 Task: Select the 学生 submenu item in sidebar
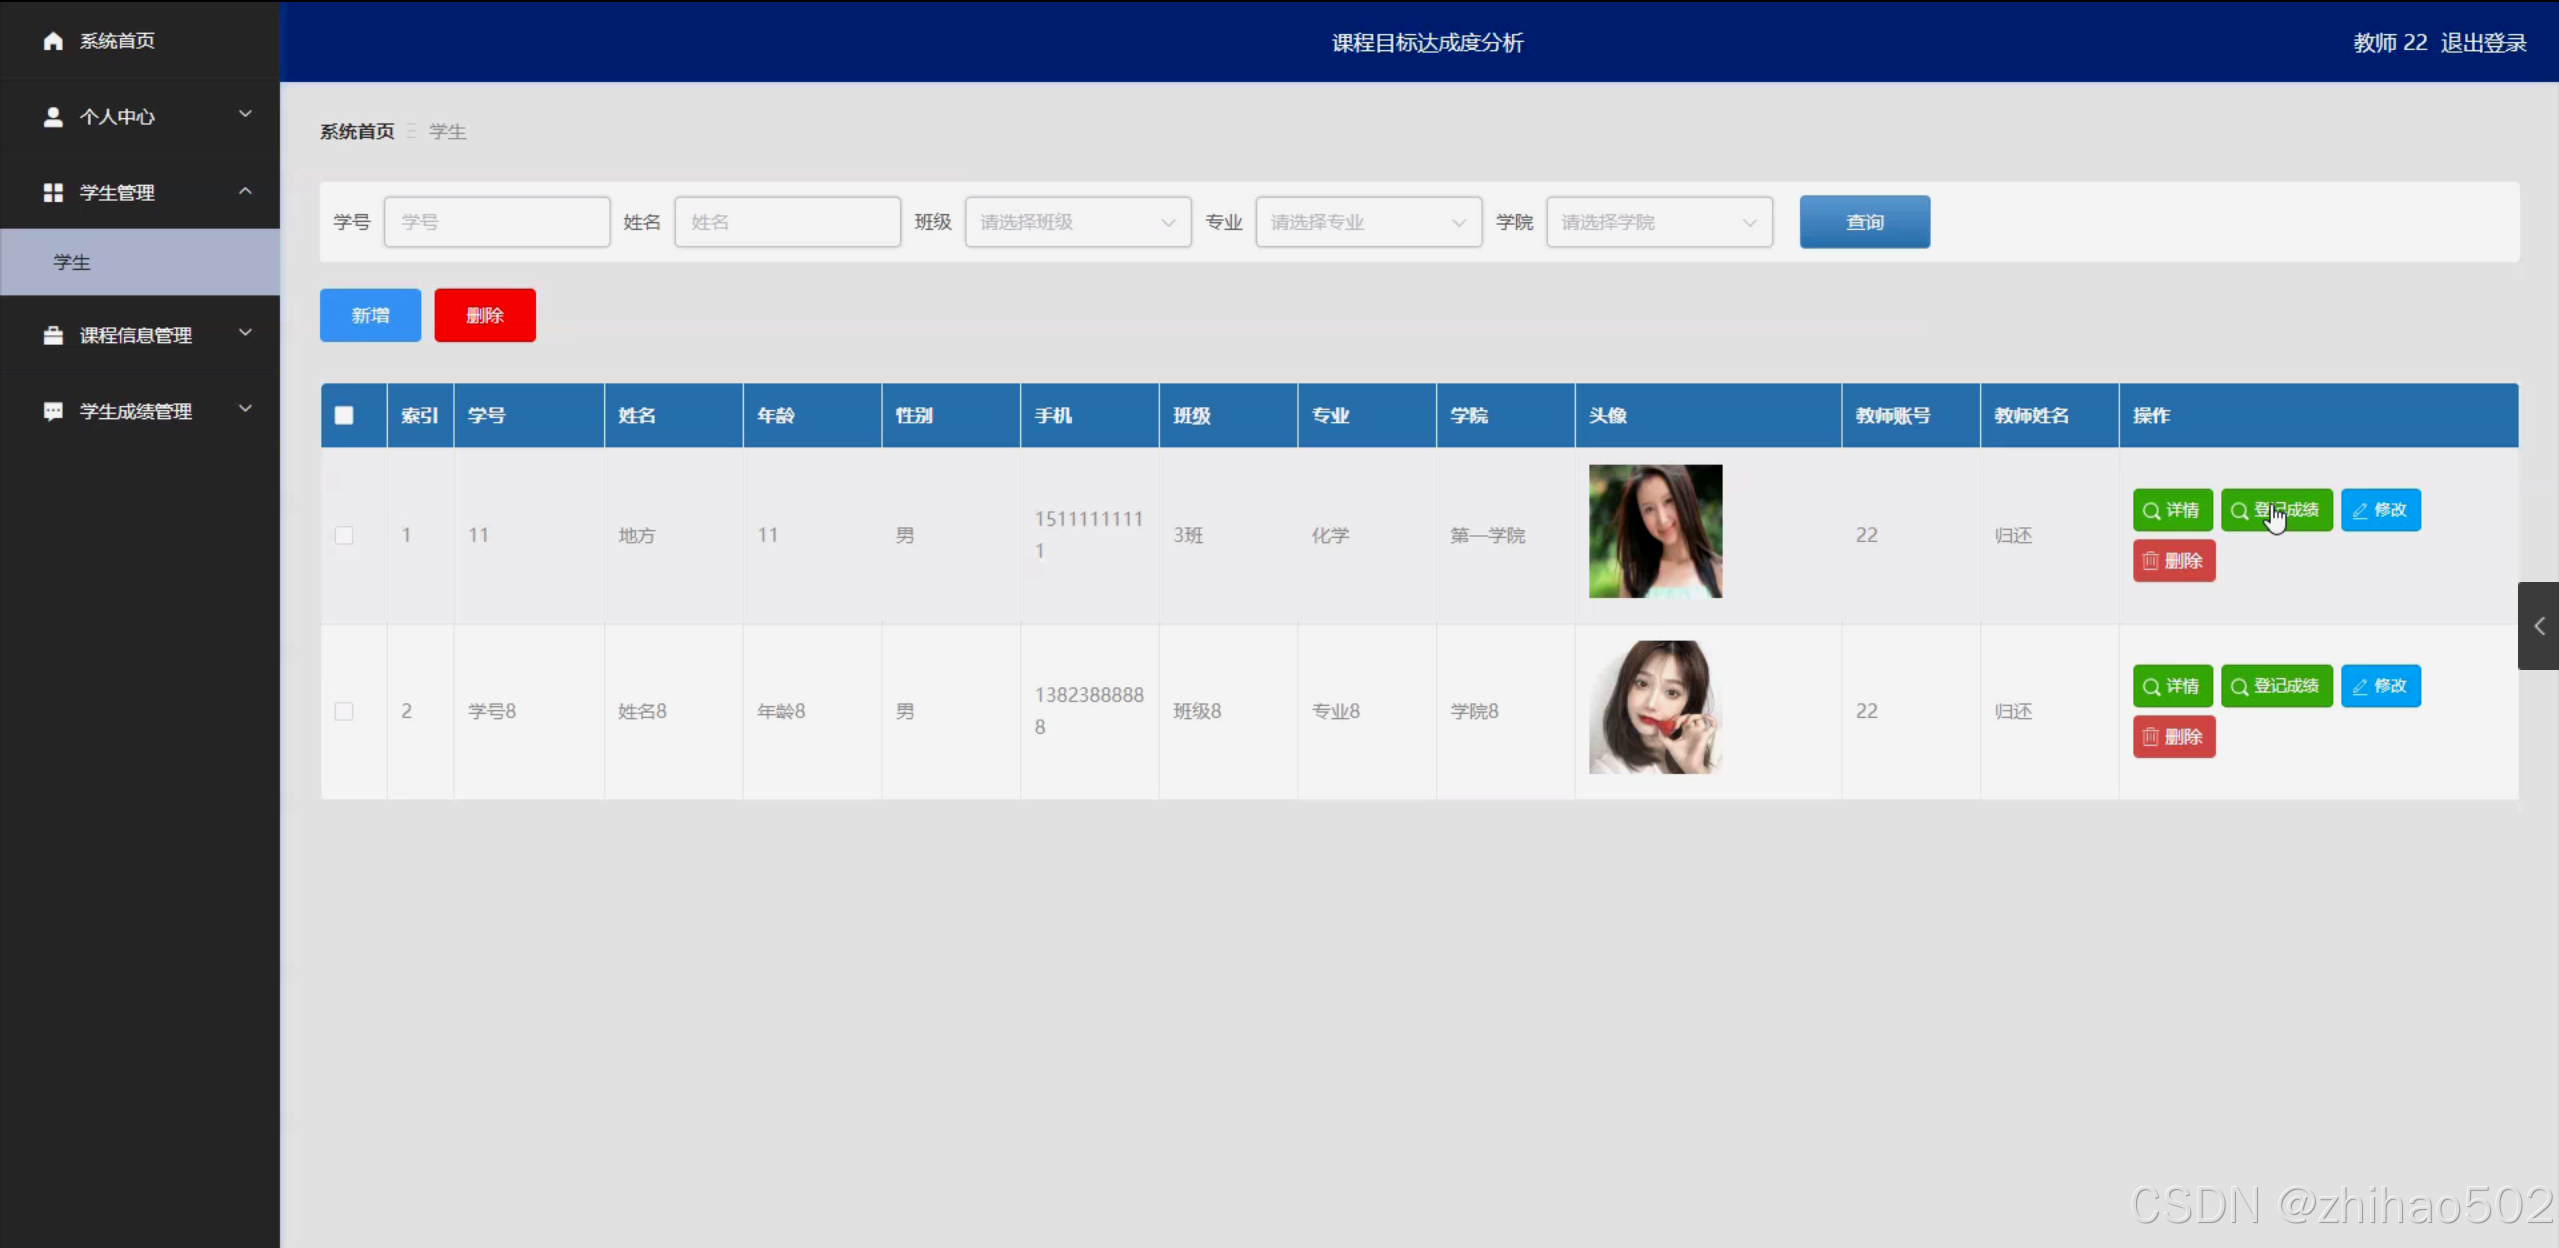click(x=72, y=262)
